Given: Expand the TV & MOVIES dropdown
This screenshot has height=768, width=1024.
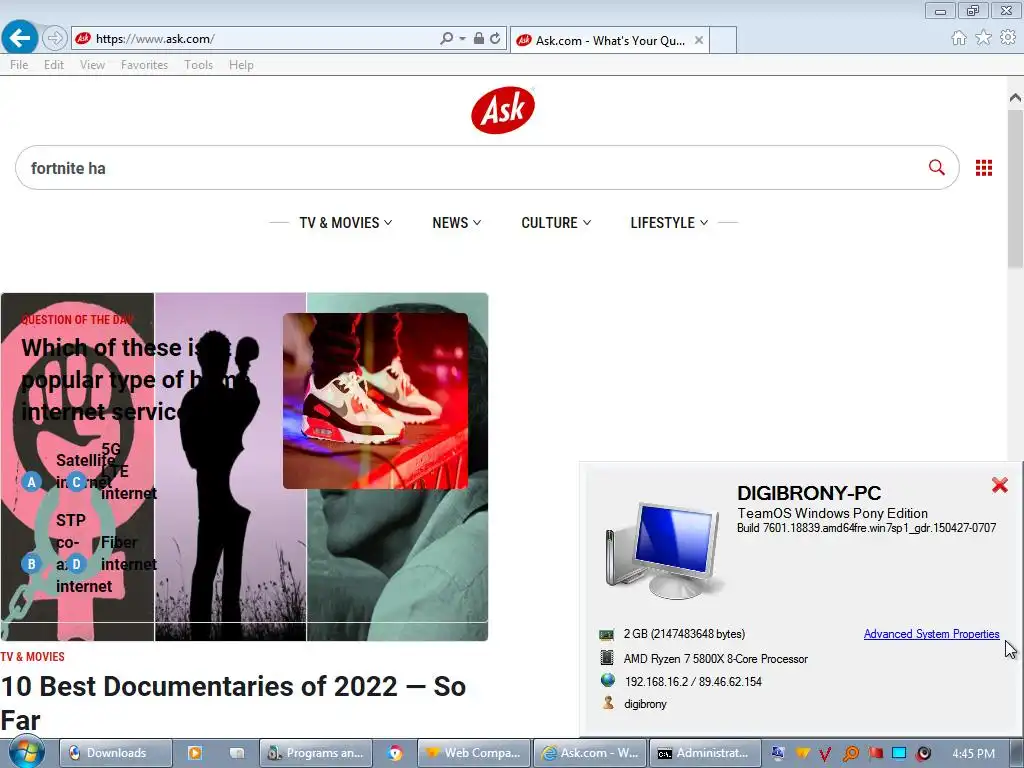Looking at the screenshot, I should 345,223.
